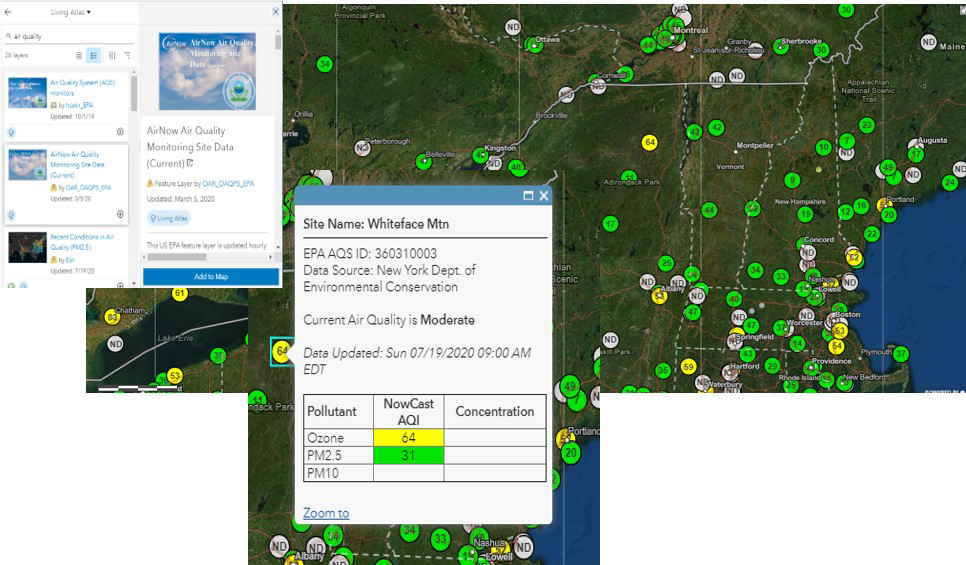Click the yellow Ozone 64 AQI cell
This screenshot has height=565, width=966.
(407, 438)
